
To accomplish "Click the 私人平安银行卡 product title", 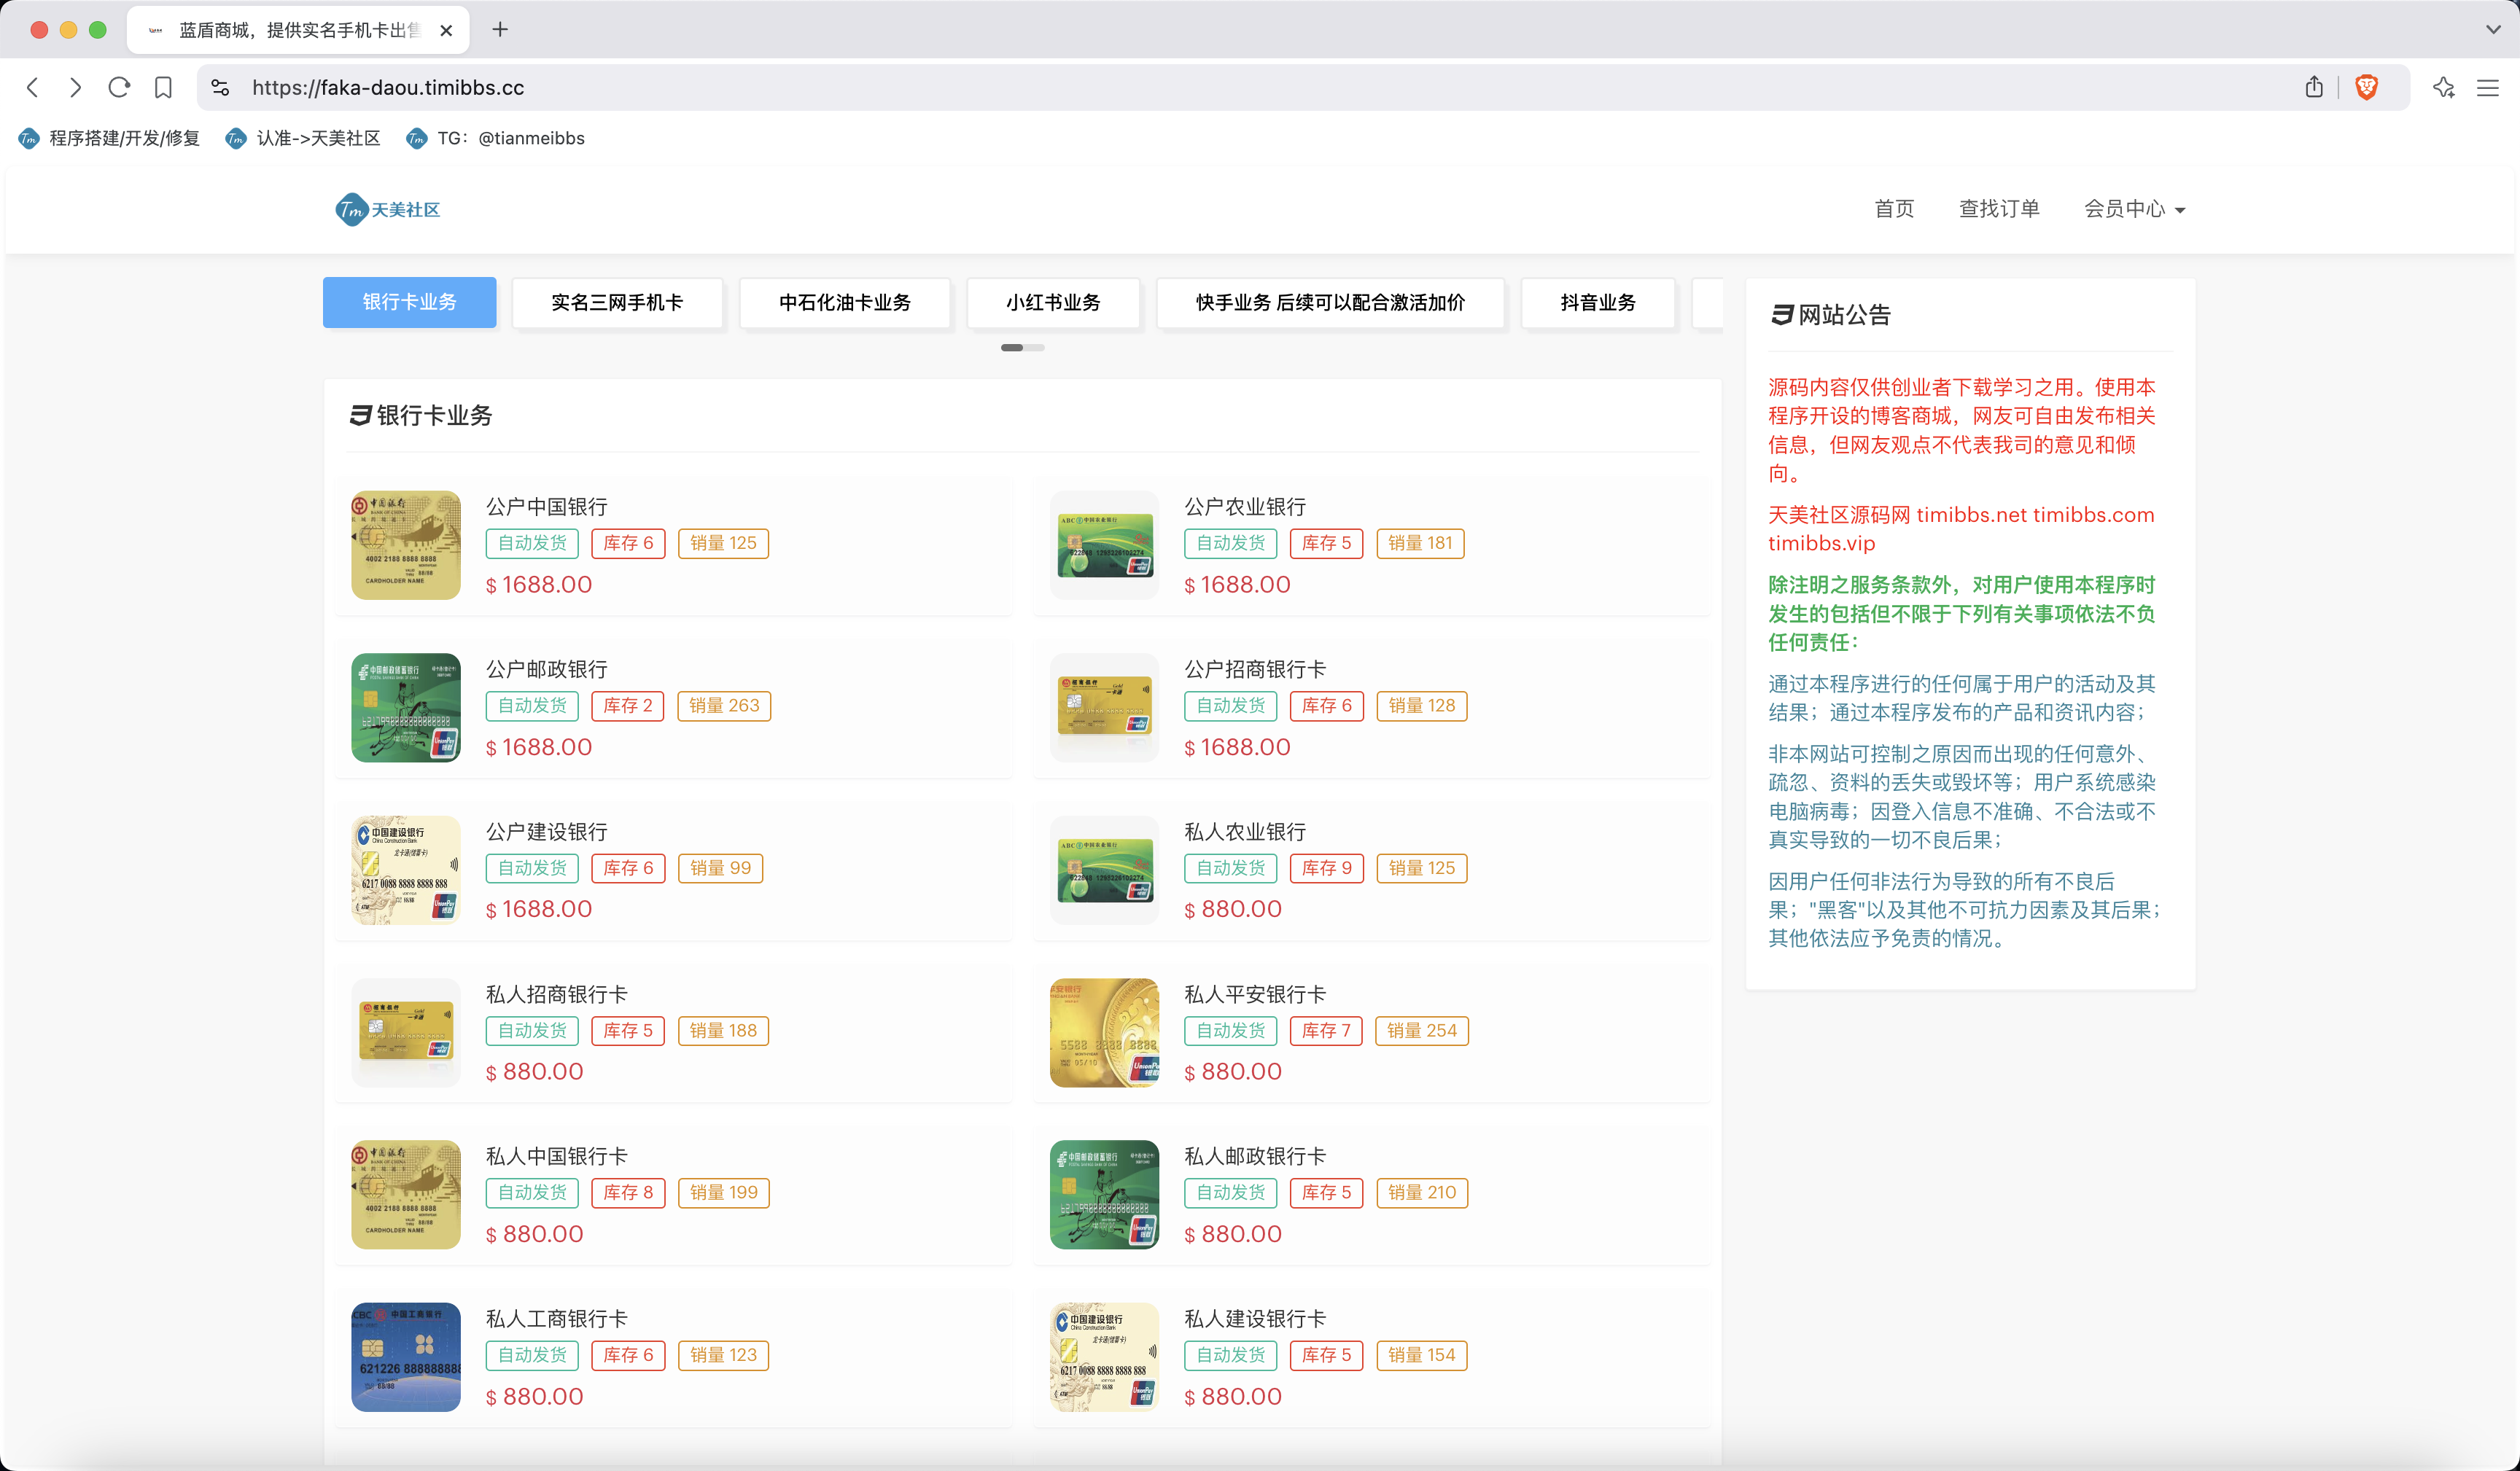I will click(x=1255, y=994).
